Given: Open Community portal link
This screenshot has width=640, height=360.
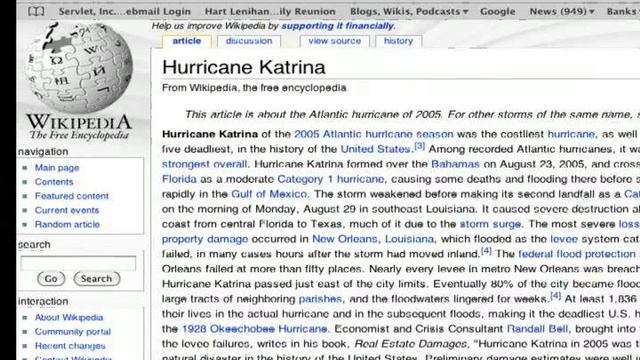Looking at the screenshot, I should click(x=73, y=332).
